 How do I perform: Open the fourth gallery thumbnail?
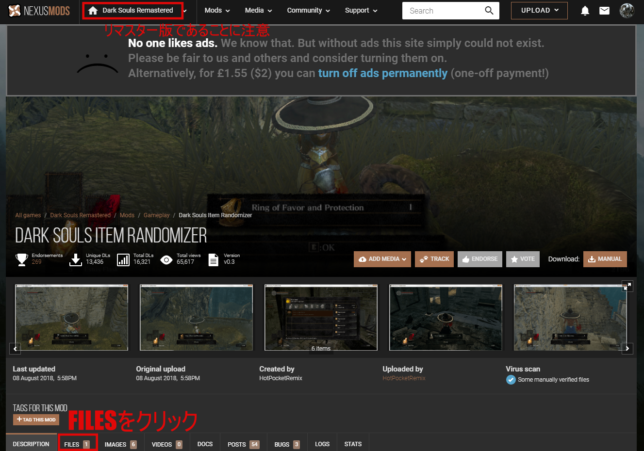tap(446, 317)
